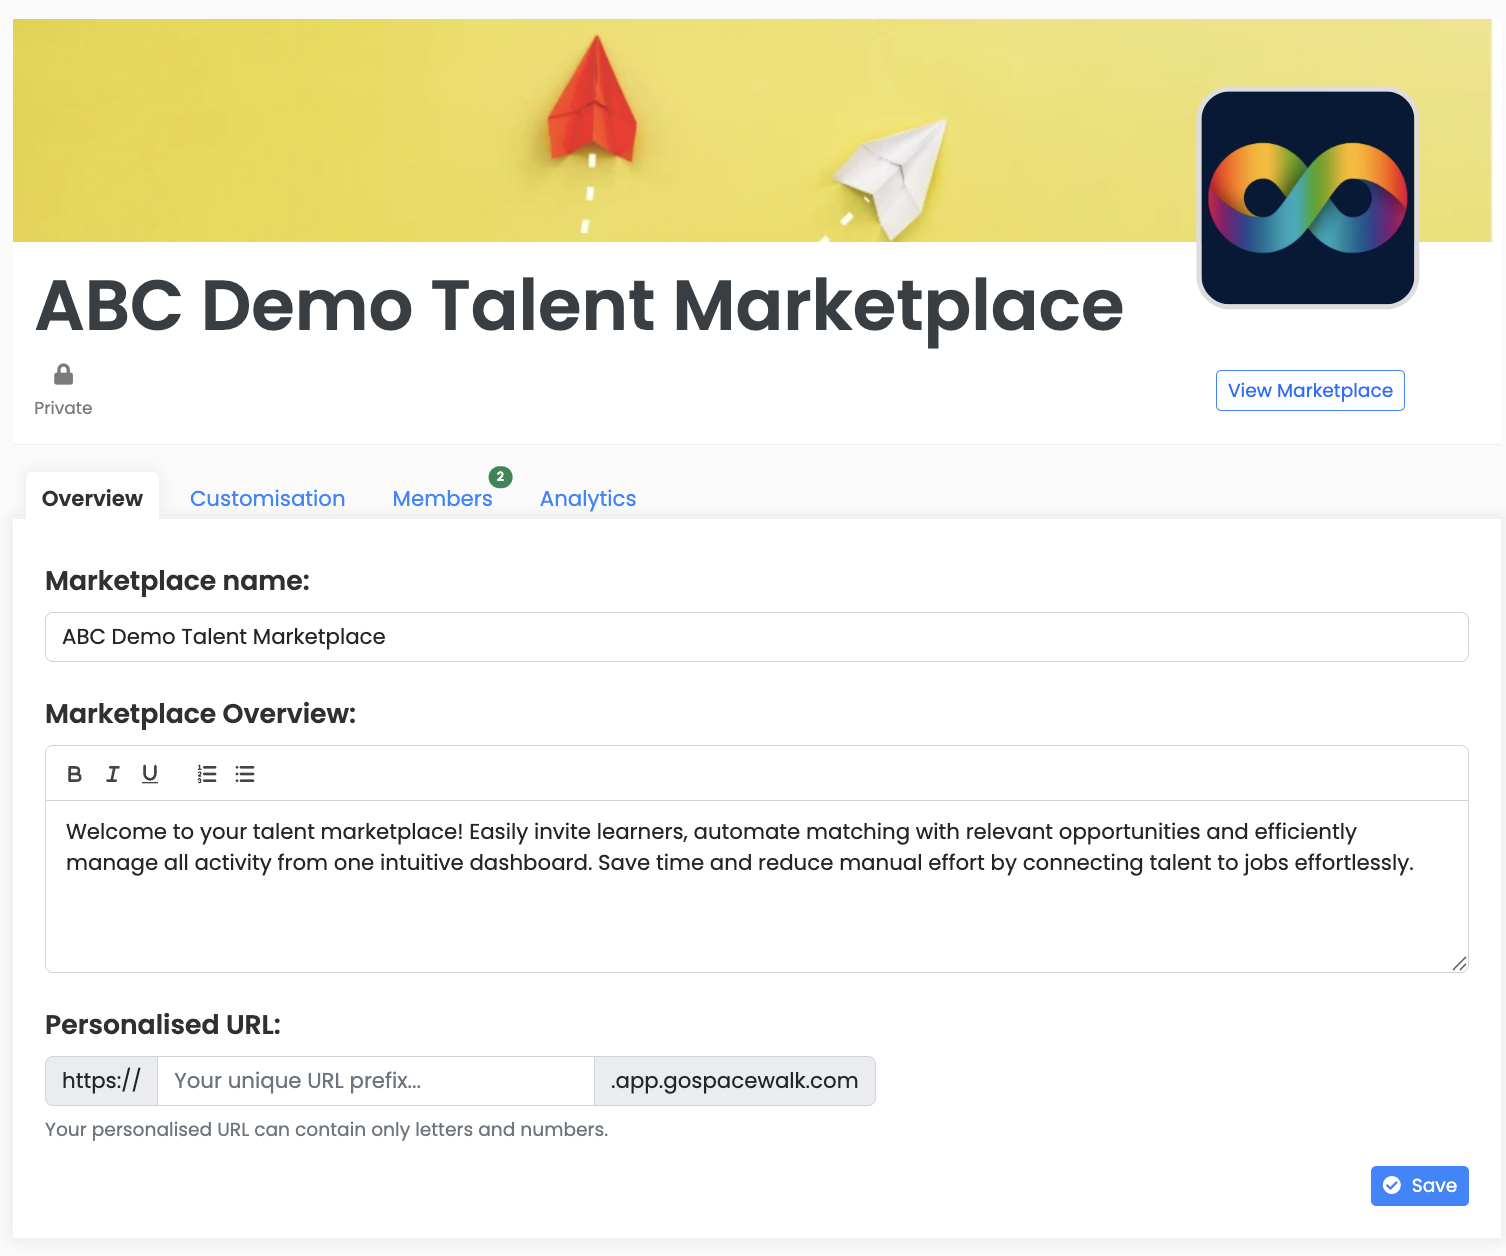Toggle bold formatting in overview editor

(74, 774)
